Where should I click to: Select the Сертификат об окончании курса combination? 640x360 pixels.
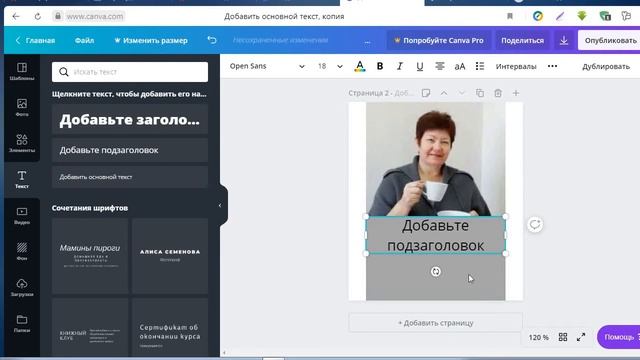[170, 327]
